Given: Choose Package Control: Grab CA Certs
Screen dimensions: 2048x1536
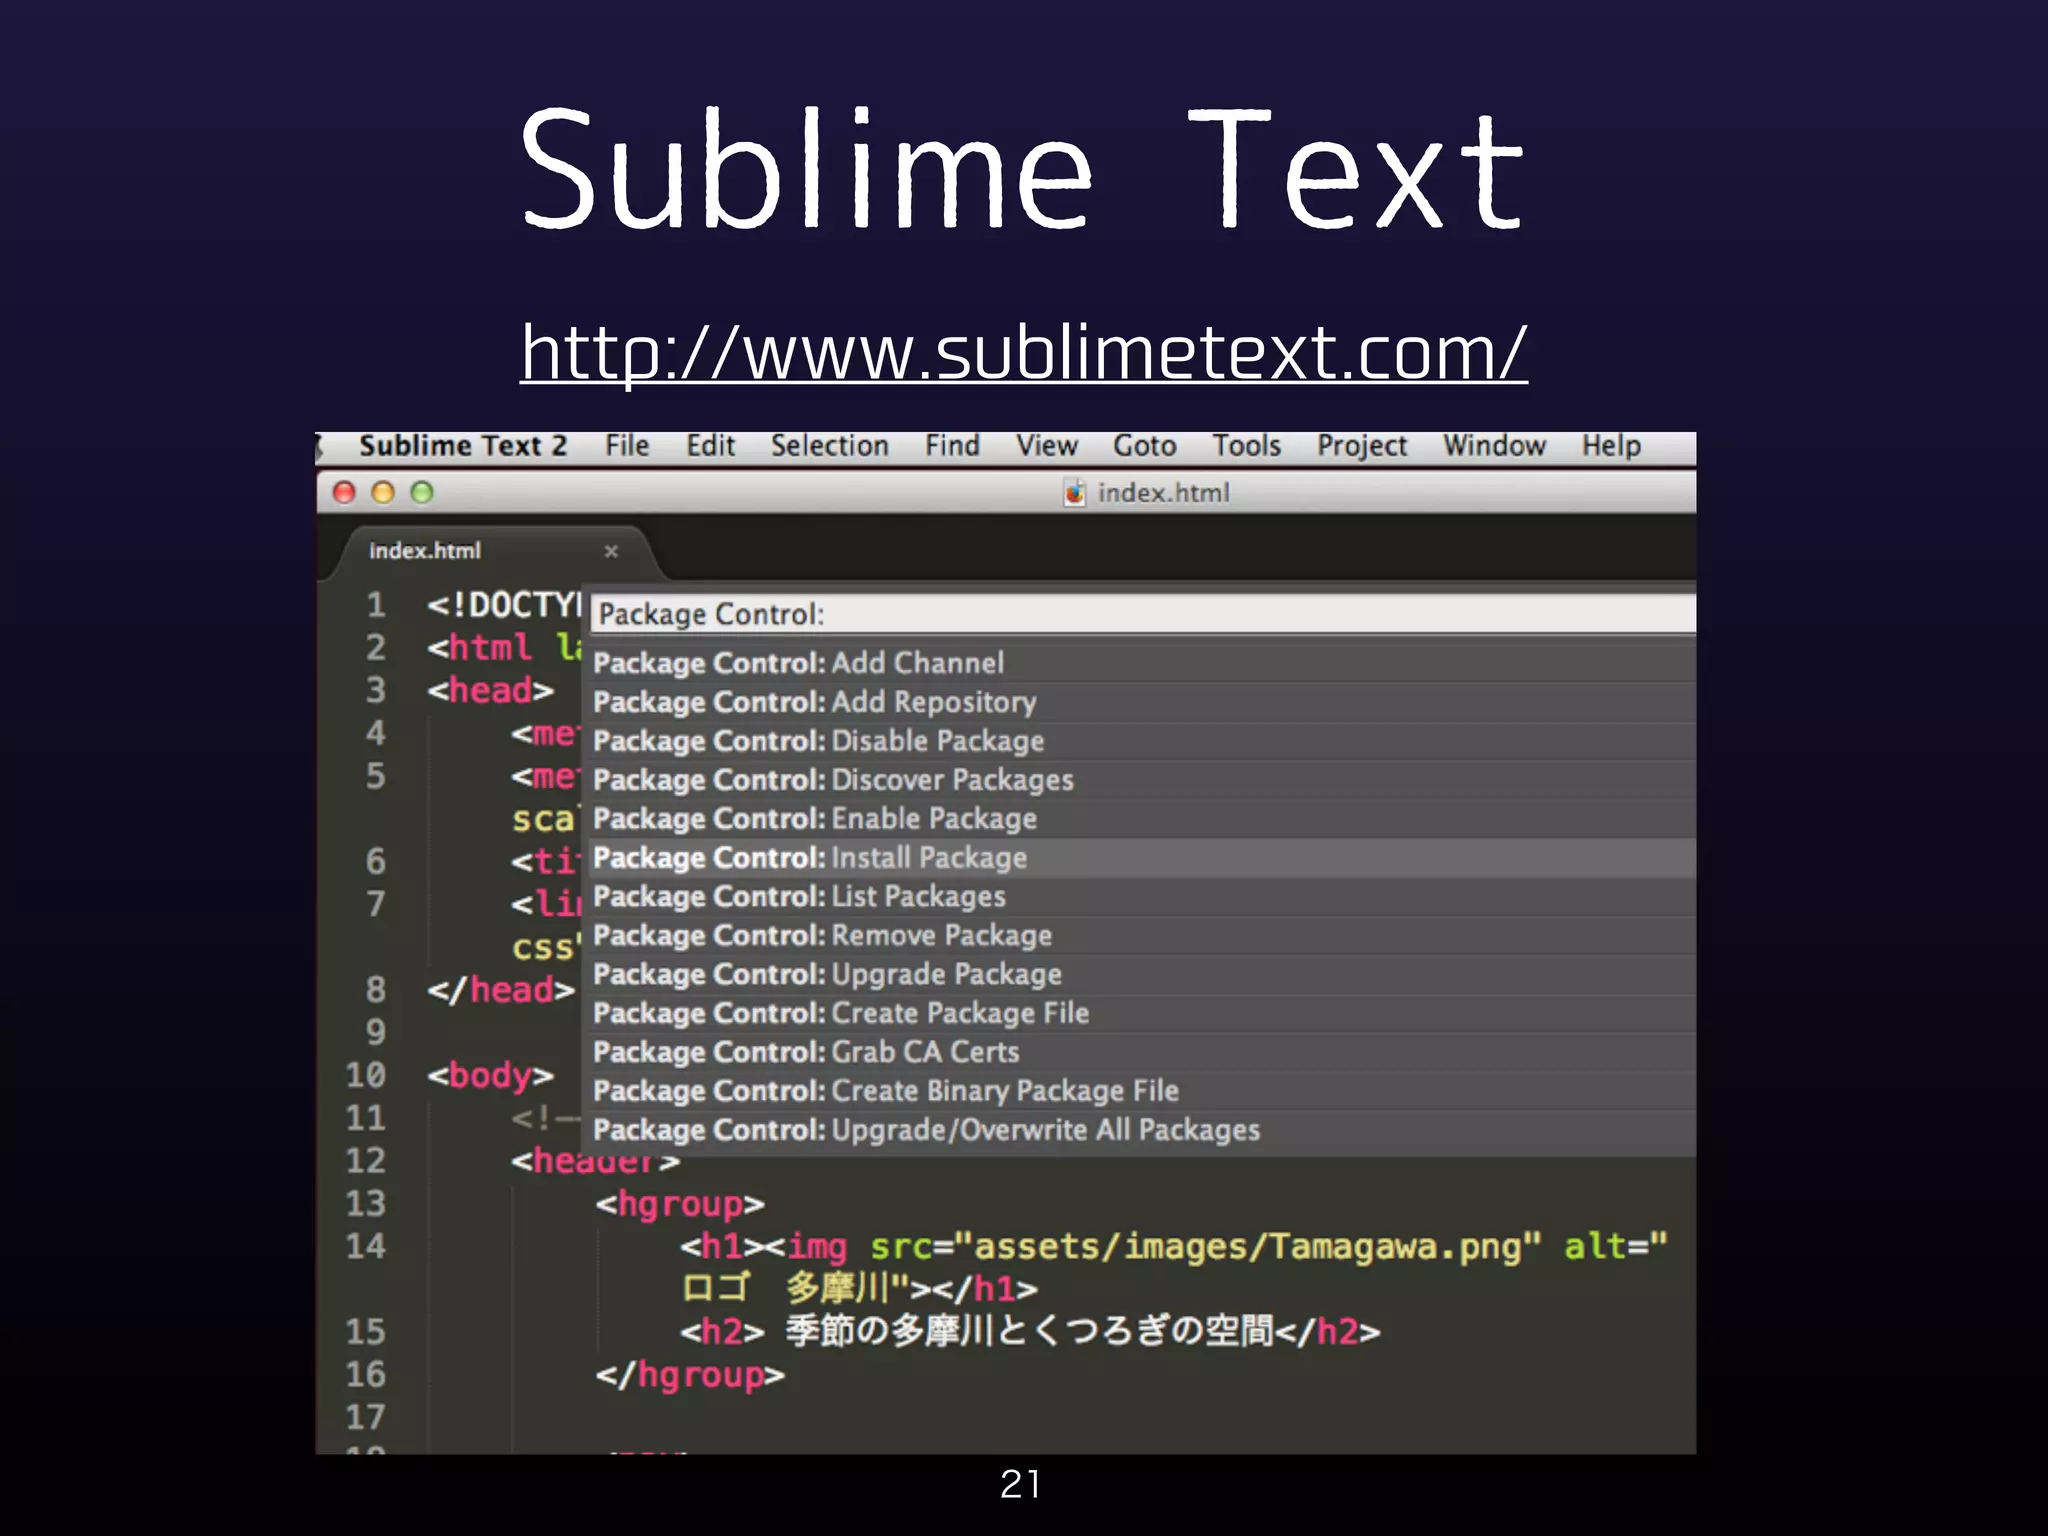Looking at the screenshot, I should pyautogui.click(x=1143, y=1052).
